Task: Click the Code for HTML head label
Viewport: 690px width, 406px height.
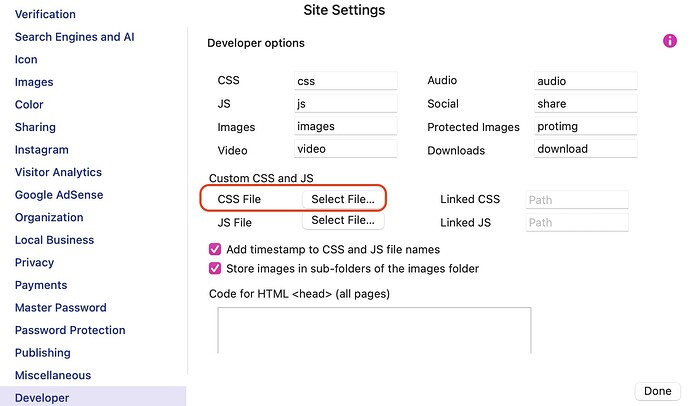Action: (299, 293)
